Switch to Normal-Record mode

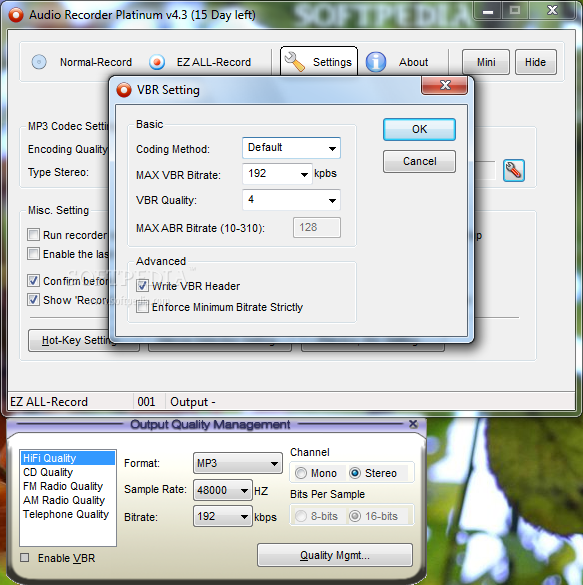click(x=96, y=62)
